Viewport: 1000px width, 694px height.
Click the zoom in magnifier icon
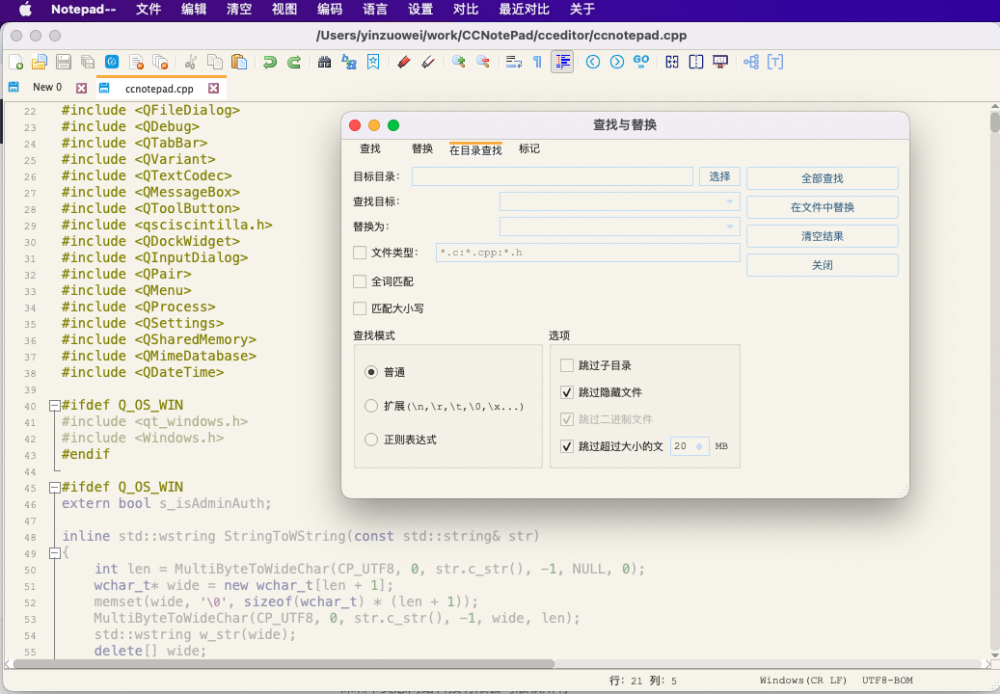458,62
